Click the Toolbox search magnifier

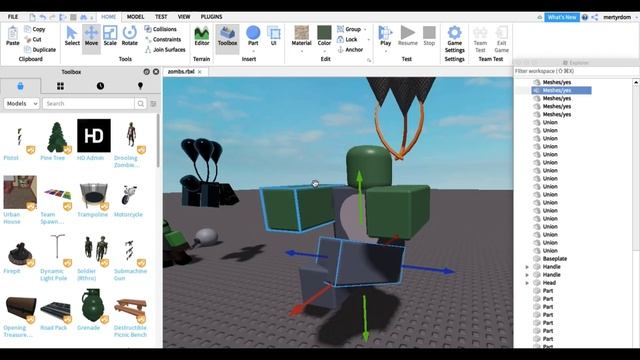coord(140,104)
